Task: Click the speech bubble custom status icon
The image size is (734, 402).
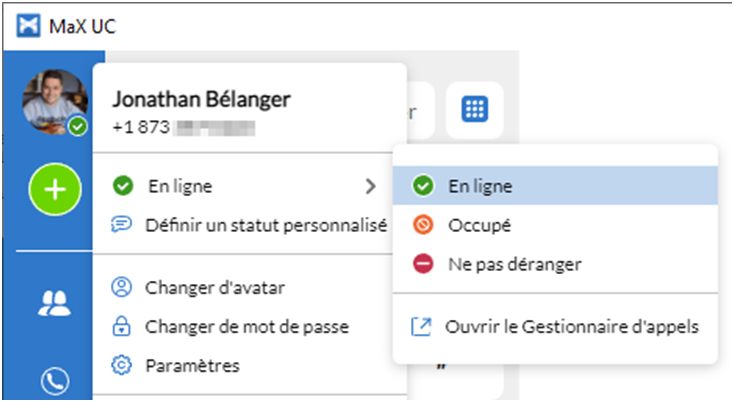Action: pyautogui.click(x=121, y=225)
